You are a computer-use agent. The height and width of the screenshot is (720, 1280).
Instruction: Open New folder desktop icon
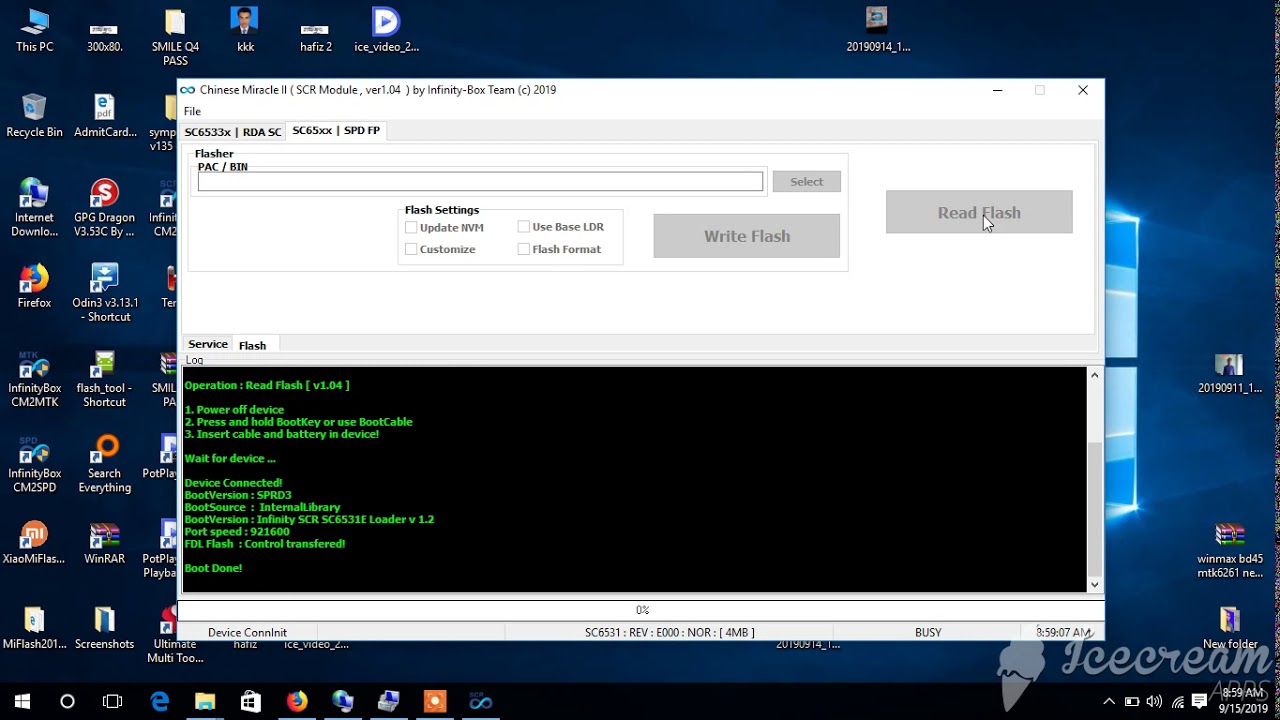click(x=1229, y=628)
